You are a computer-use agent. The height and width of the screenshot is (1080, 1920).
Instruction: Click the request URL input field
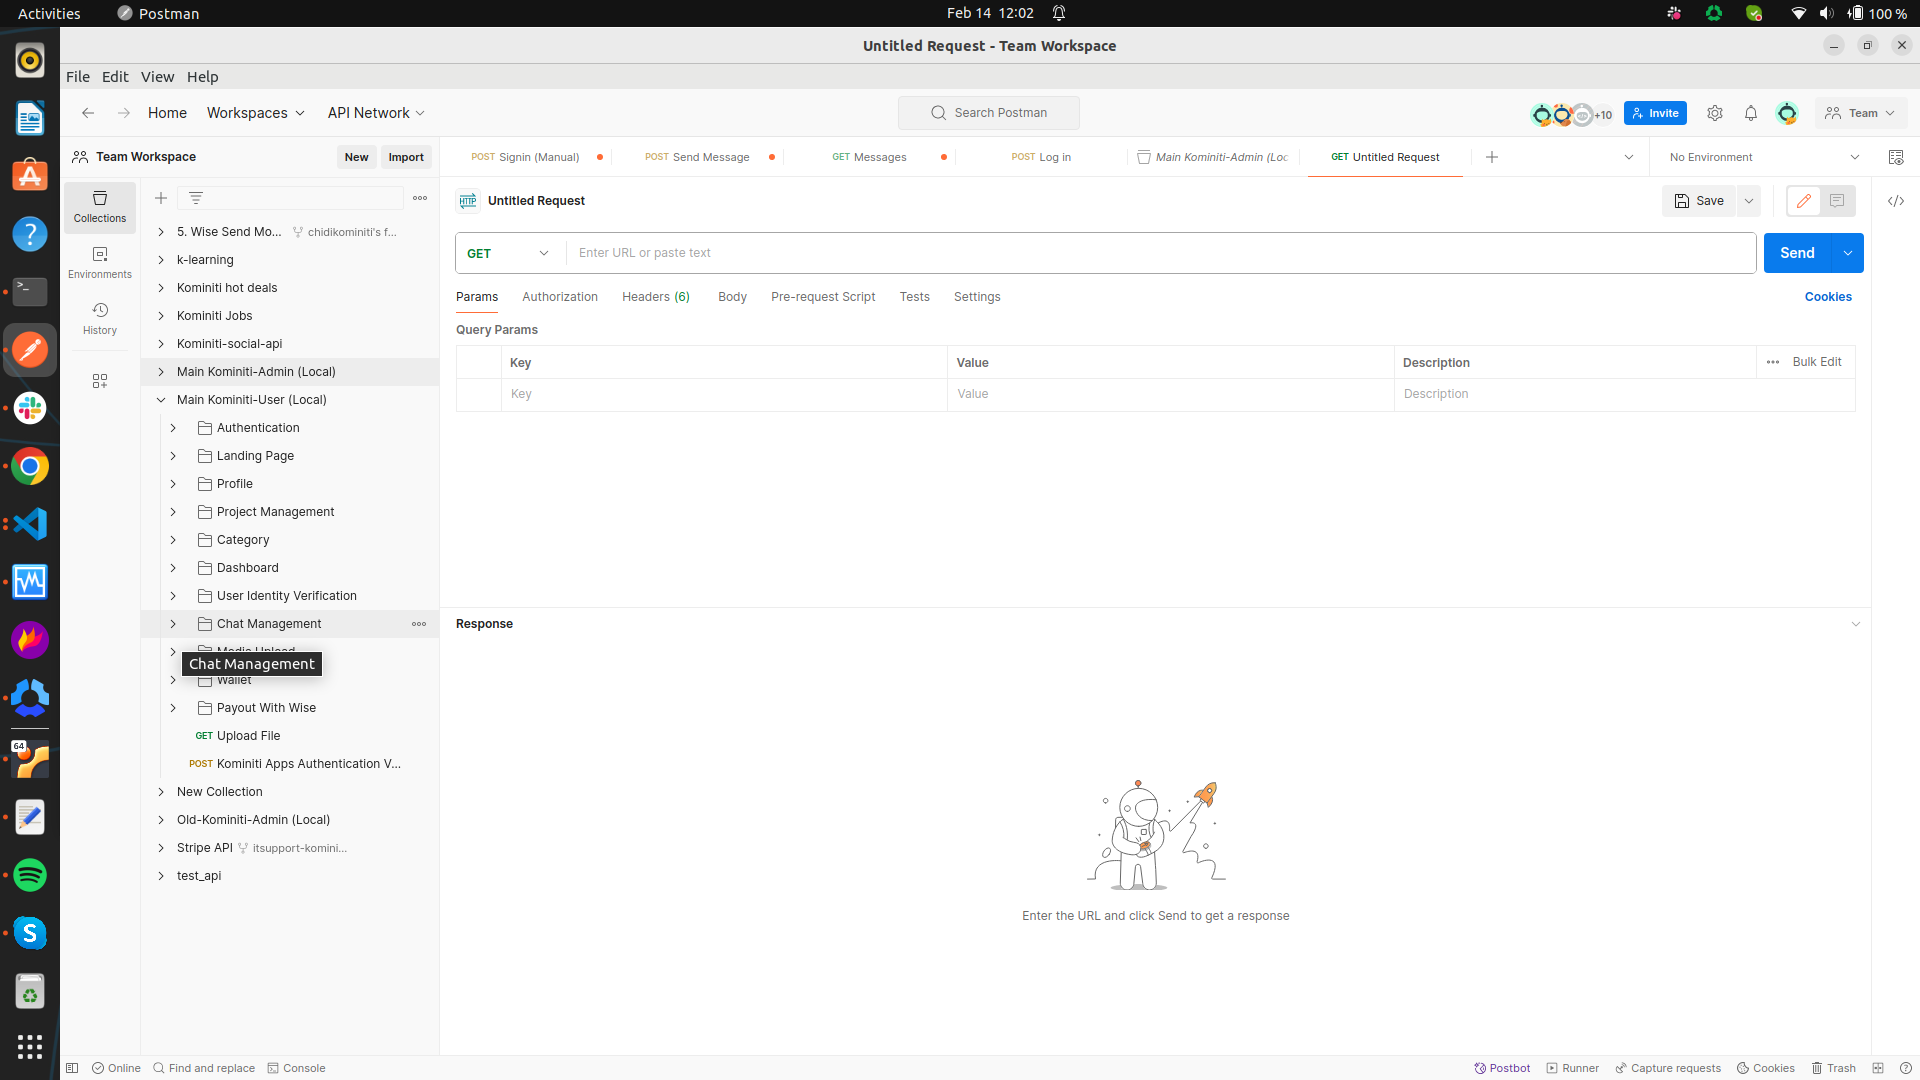point(1160,253)
